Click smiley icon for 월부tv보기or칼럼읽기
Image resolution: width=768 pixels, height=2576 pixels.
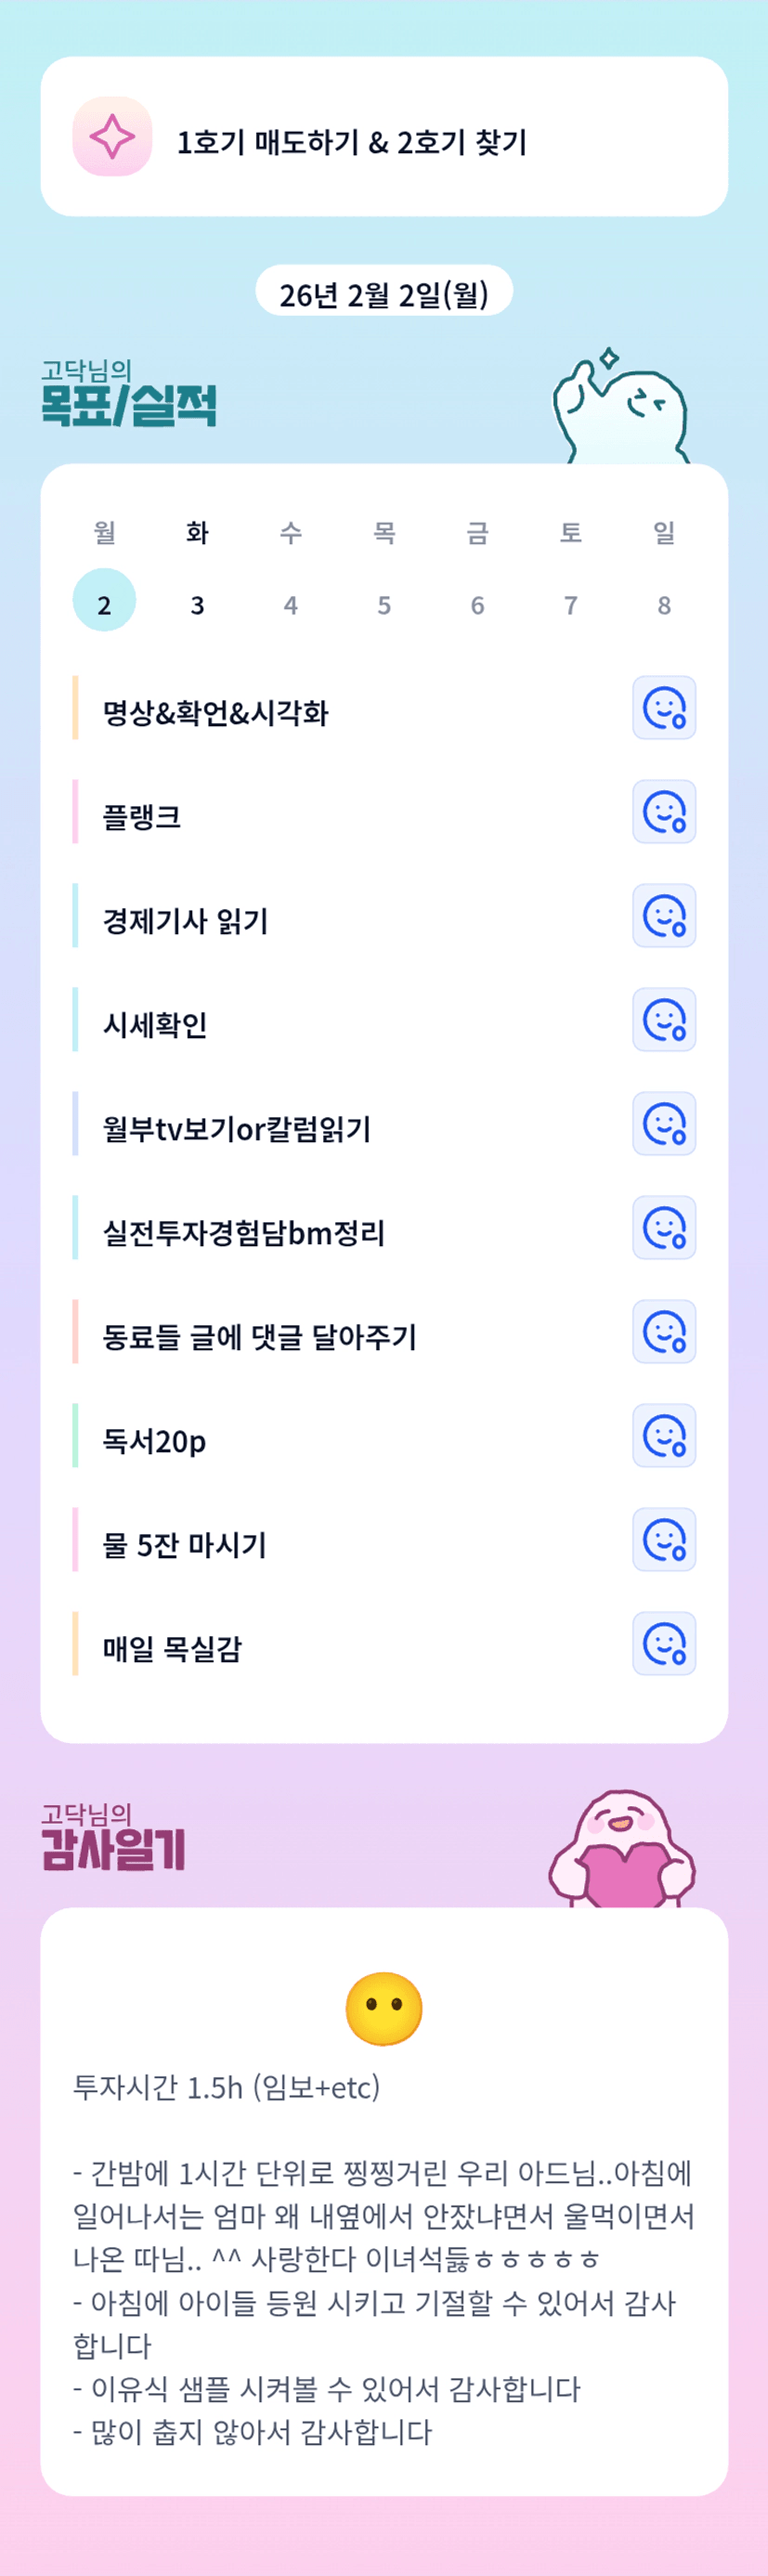664,1124
